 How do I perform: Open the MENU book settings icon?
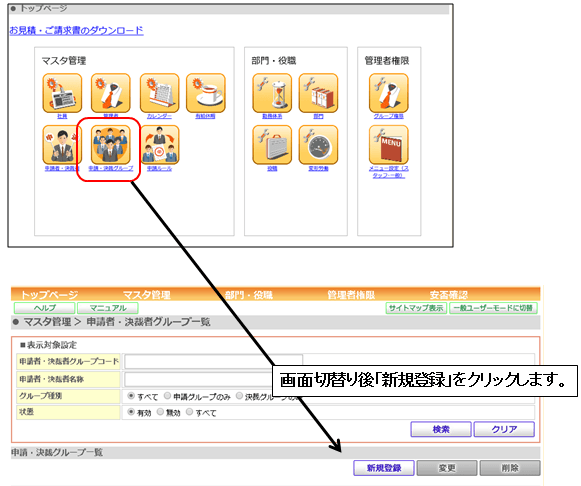pyautogui.click(x=389, y=145)
